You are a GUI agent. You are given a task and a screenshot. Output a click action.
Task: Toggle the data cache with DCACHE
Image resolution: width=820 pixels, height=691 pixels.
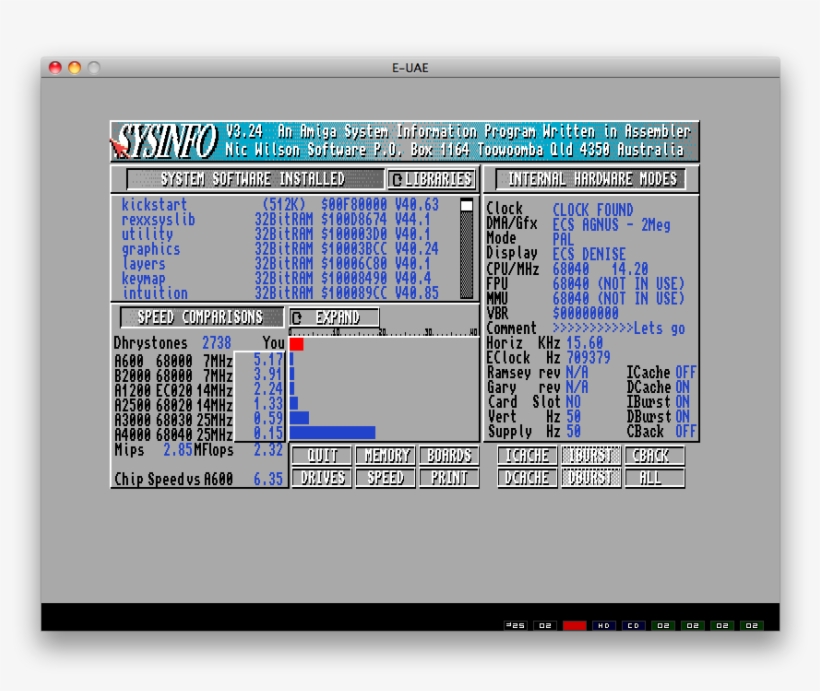coord(527,478)
